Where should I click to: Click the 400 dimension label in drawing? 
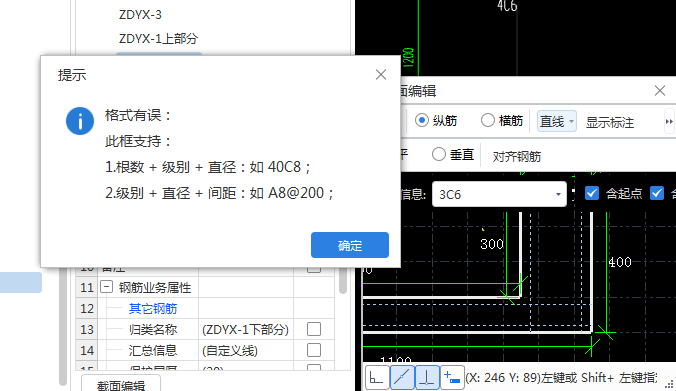point(620,262)
